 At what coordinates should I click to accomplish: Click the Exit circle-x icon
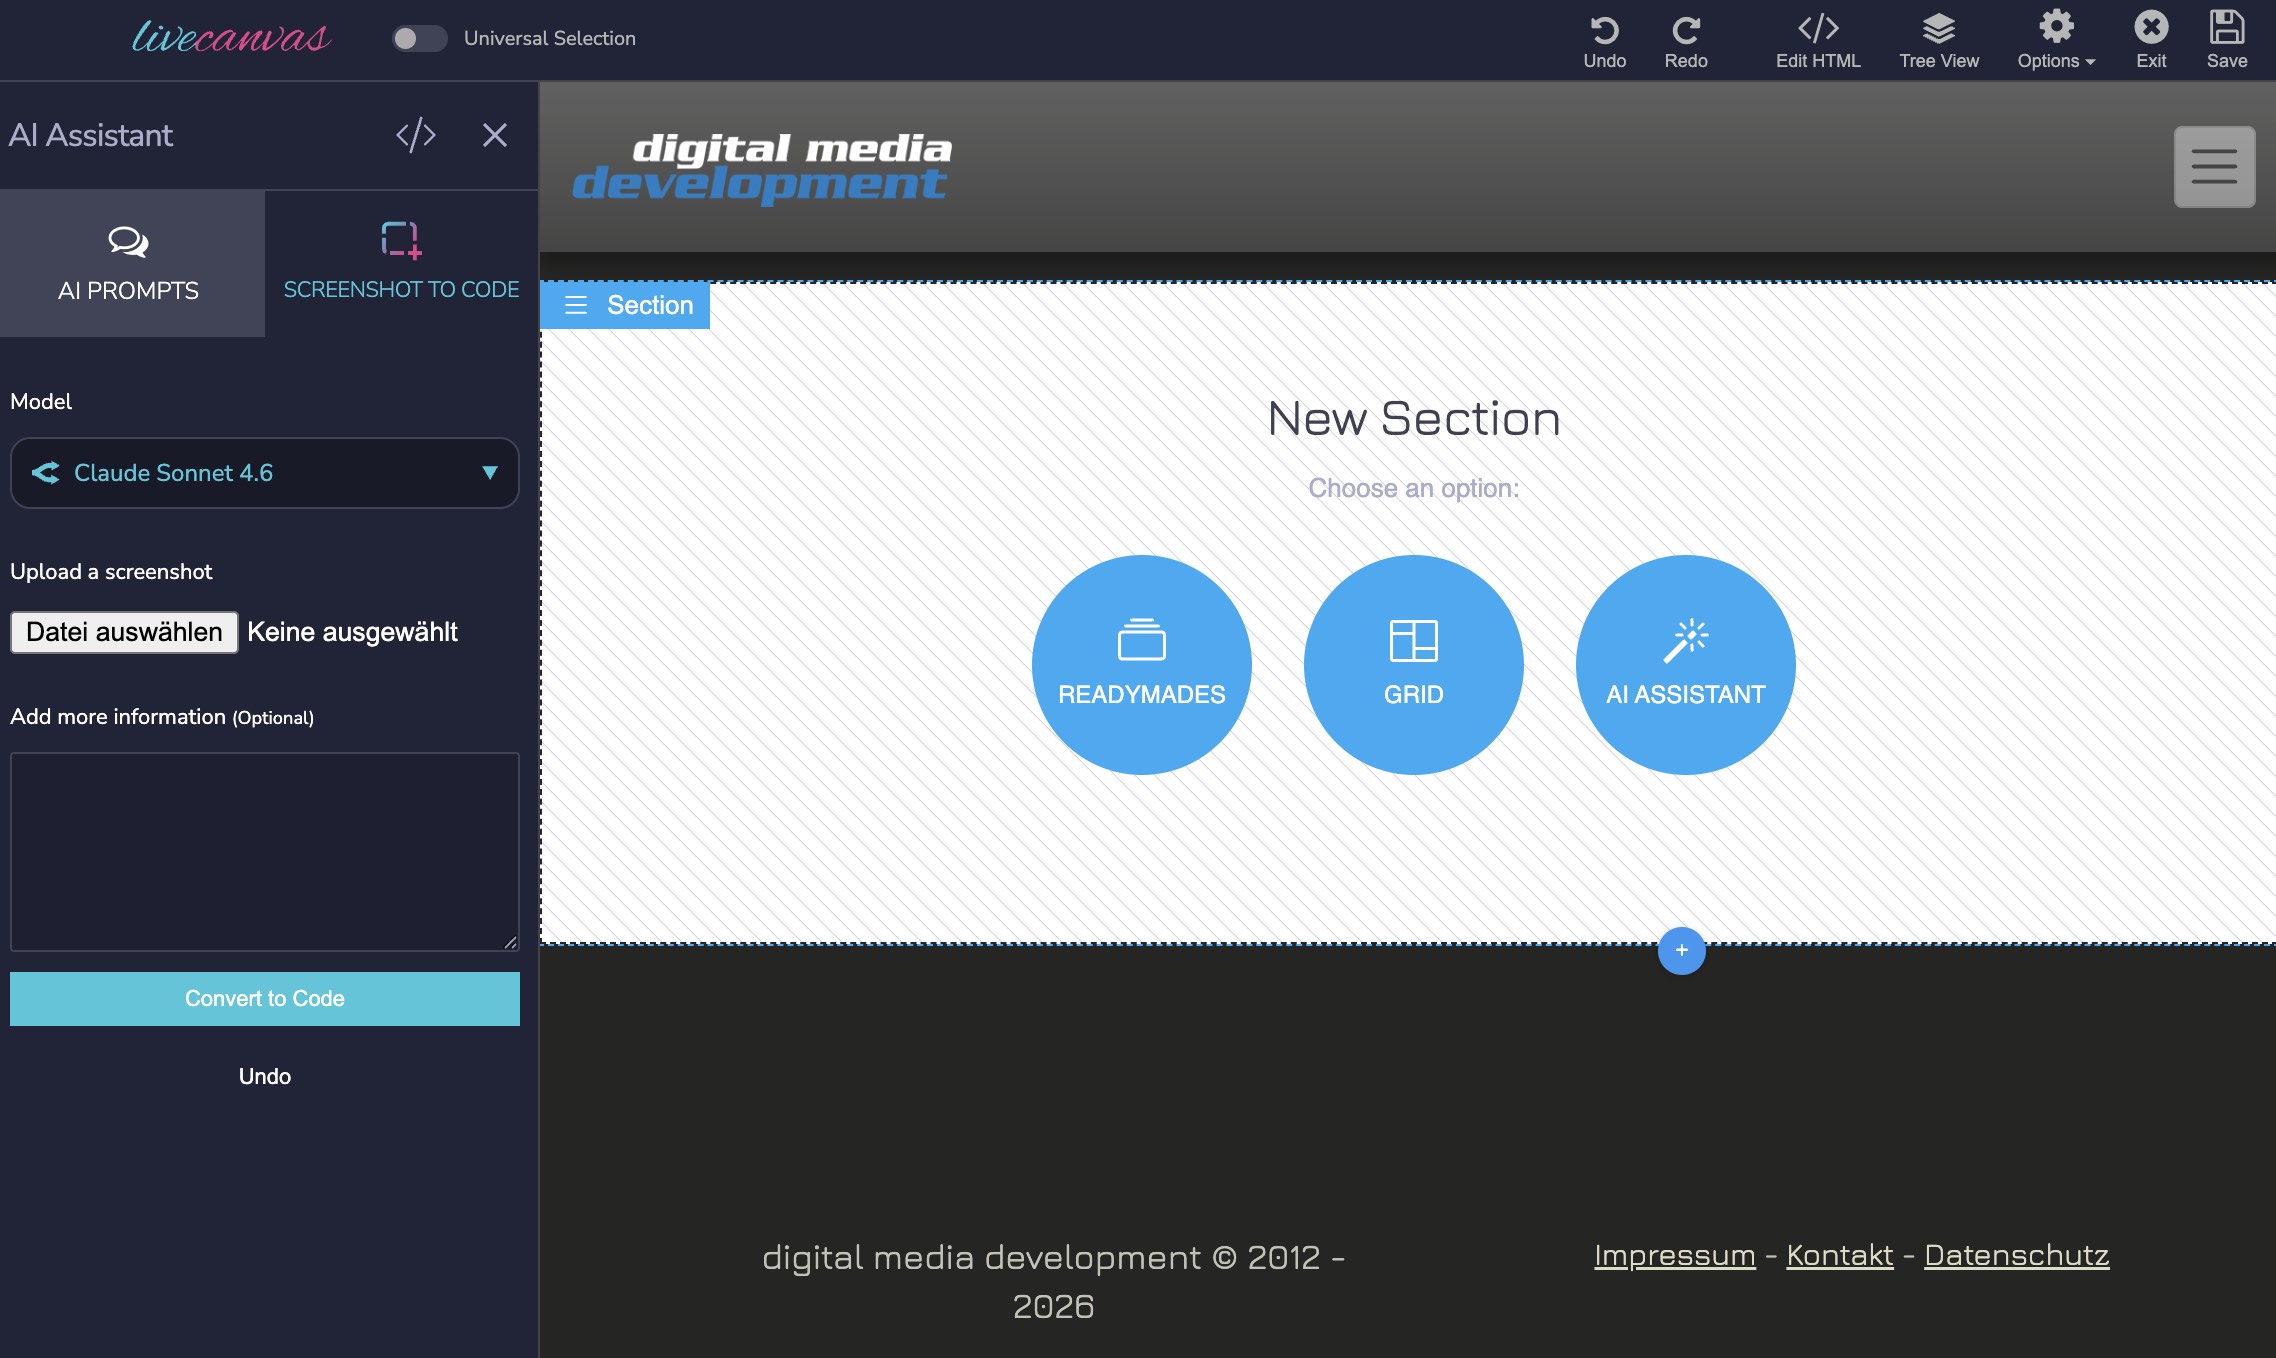tap(2151, 27)
